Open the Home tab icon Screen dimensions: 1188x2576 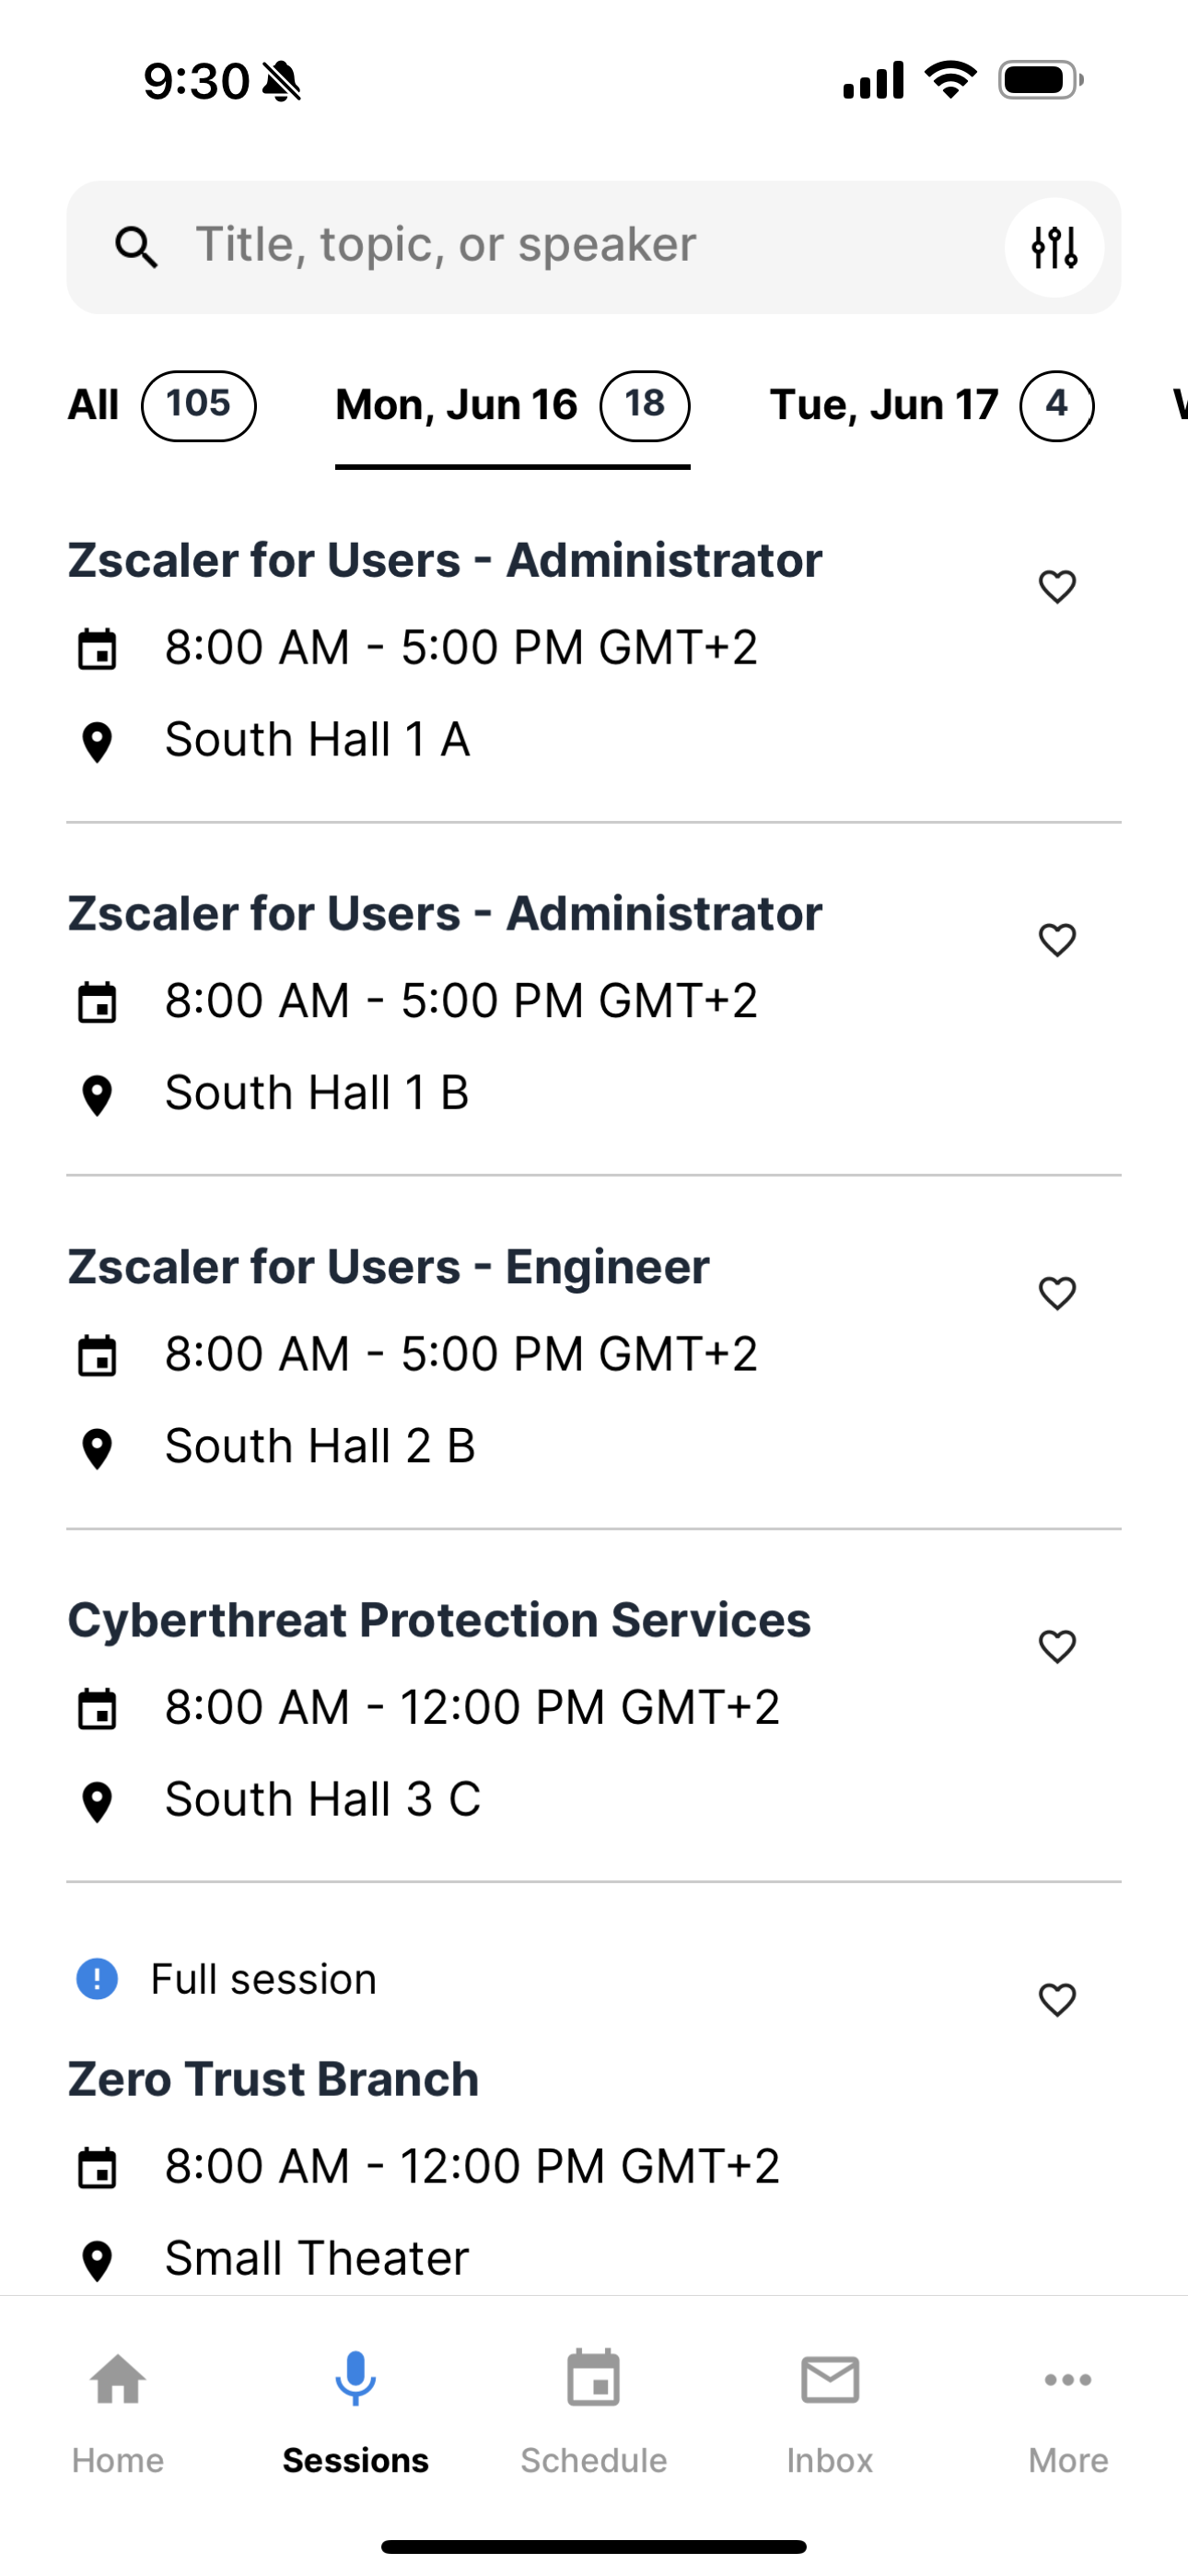tap(118, 2379)
